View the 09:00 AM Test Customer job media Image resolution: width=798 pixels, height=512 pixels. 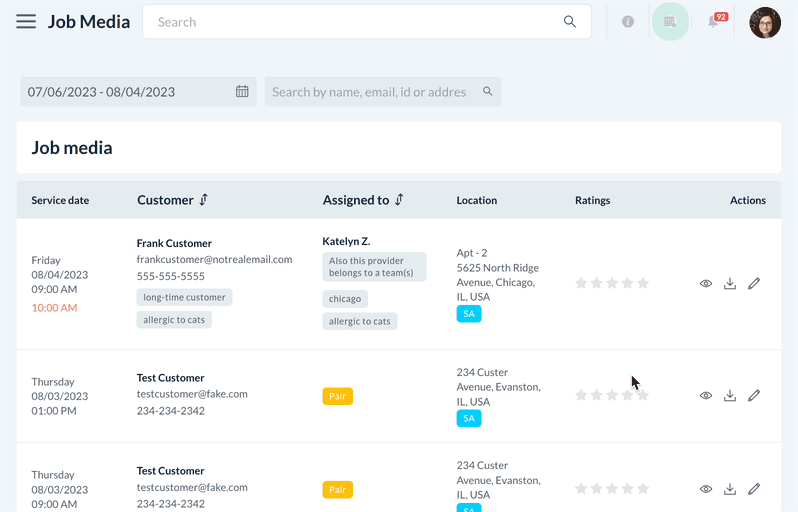point(706,489)
